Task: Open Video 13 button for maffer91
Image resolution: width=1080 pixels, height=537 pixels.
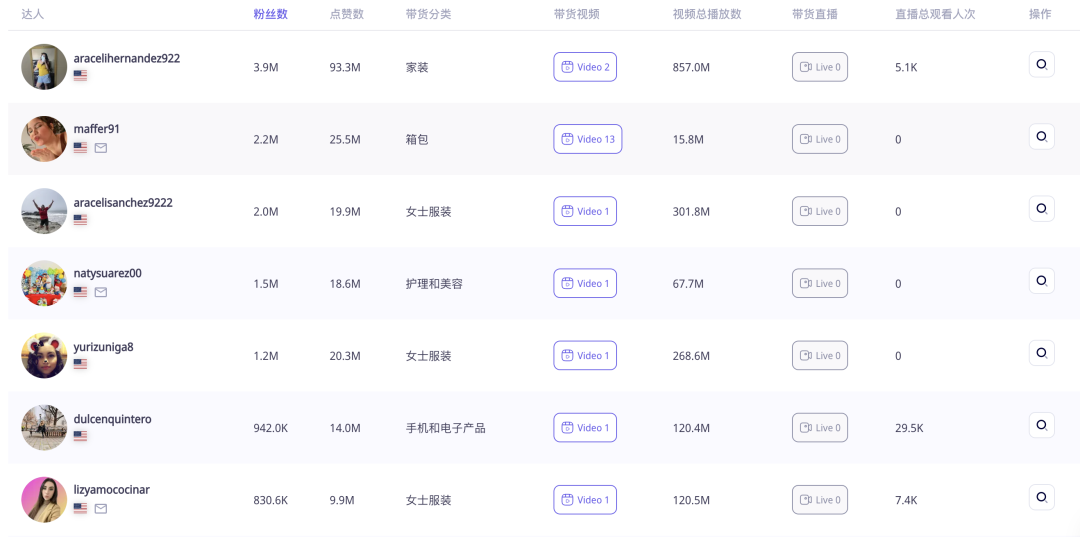Action: tap(588, 139)
